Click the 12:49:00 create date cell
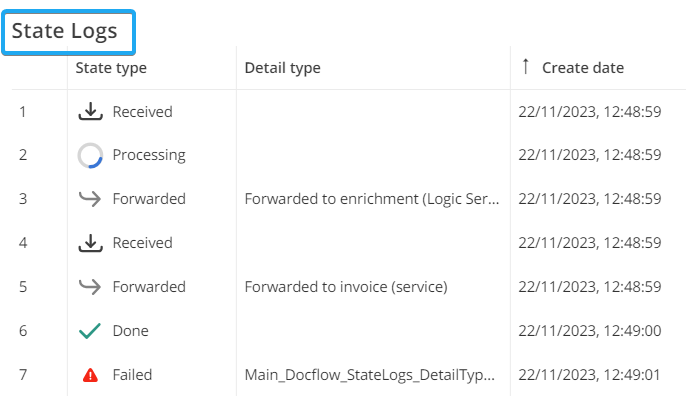This screenshot has width=686, height=396. [x=590, y=331]
